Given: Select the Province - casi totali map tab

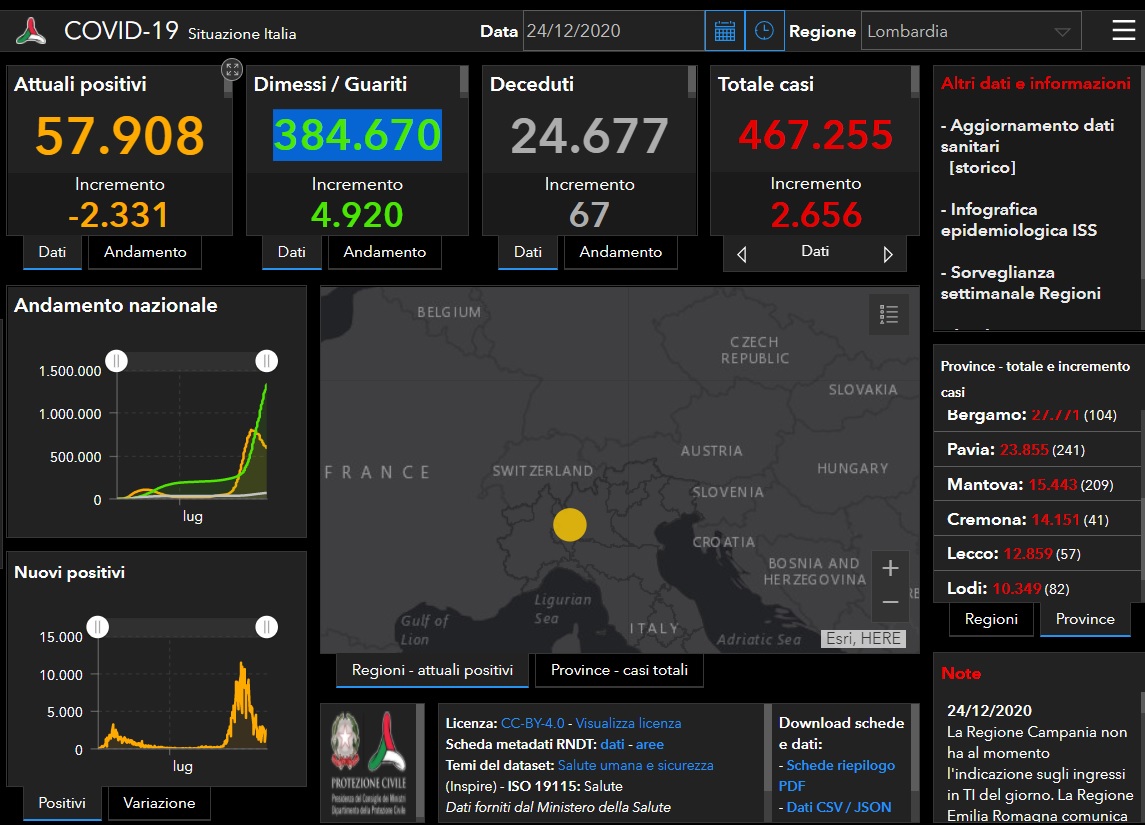Looking at the screenshot, I should pyautogui.click(x=619, y=670).
